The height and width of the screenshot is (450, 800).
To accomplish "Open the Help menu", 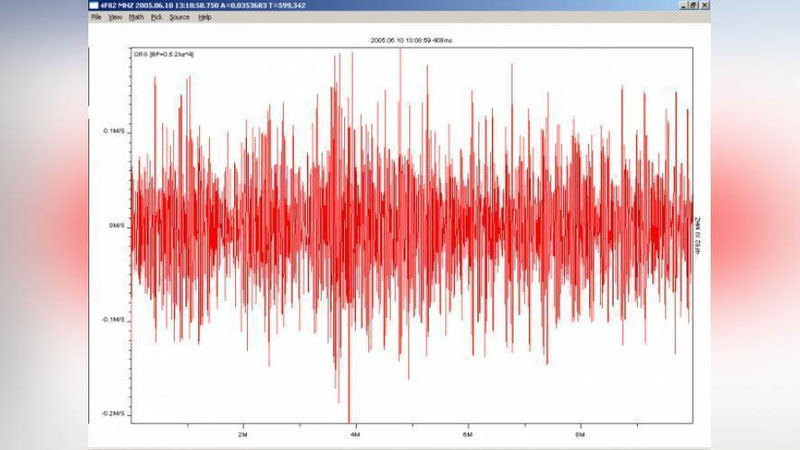I will pos(205,17).
